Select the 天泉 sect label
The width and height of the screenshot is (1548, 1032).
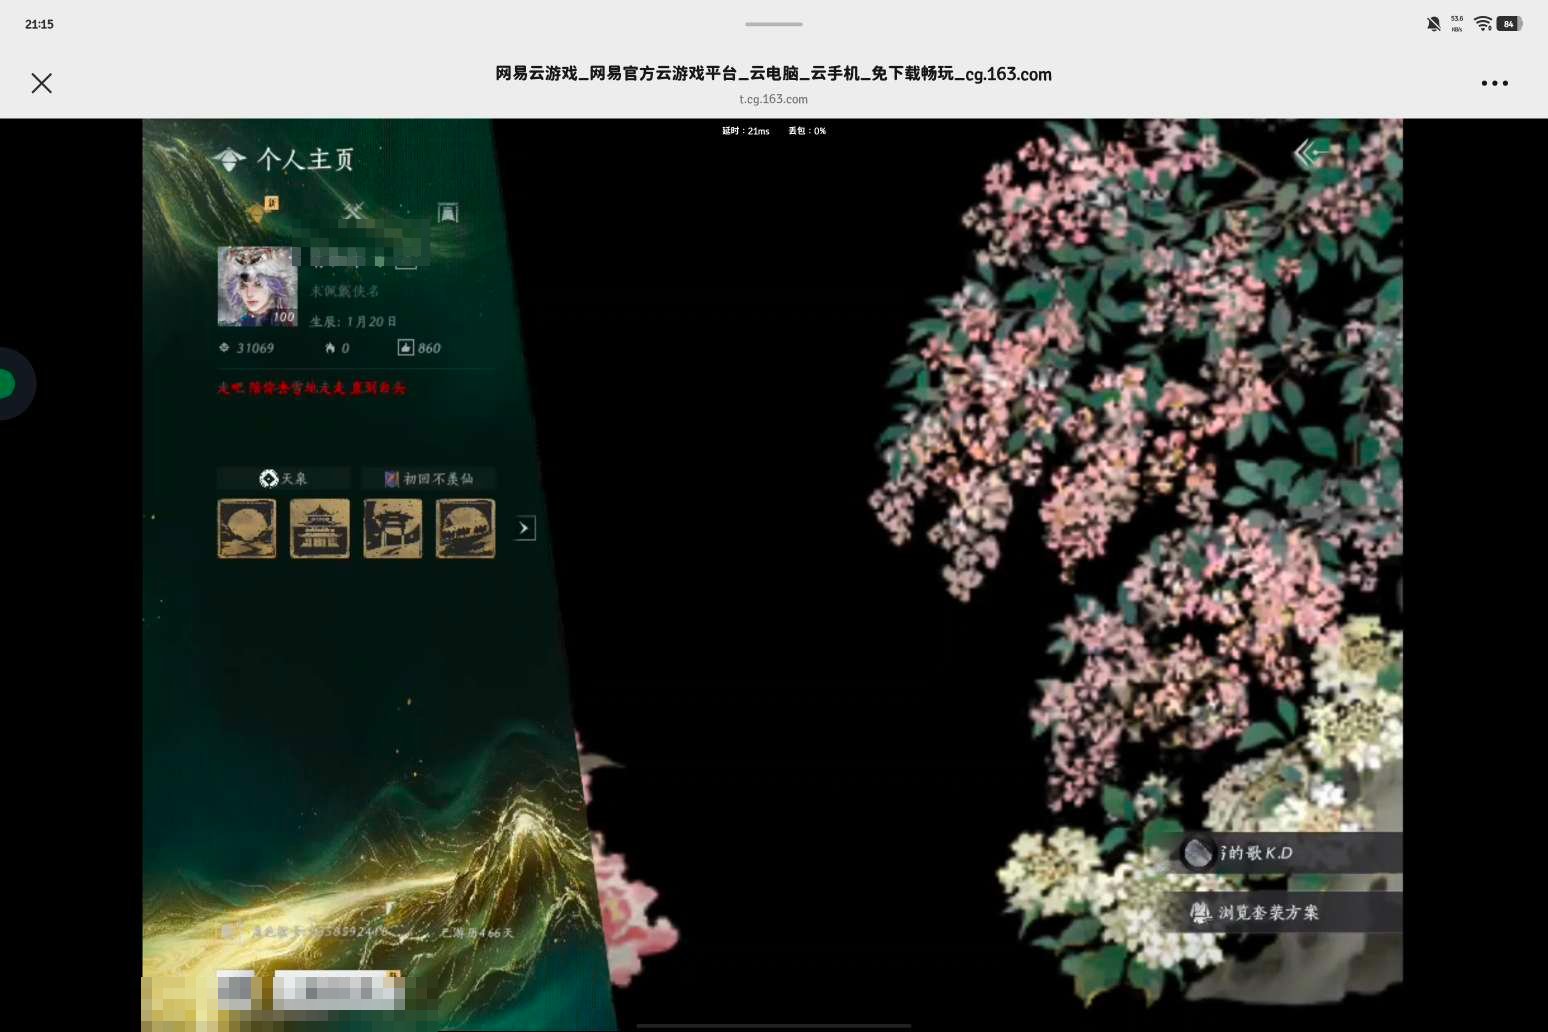pyautogui.click(x=283, y=479)
